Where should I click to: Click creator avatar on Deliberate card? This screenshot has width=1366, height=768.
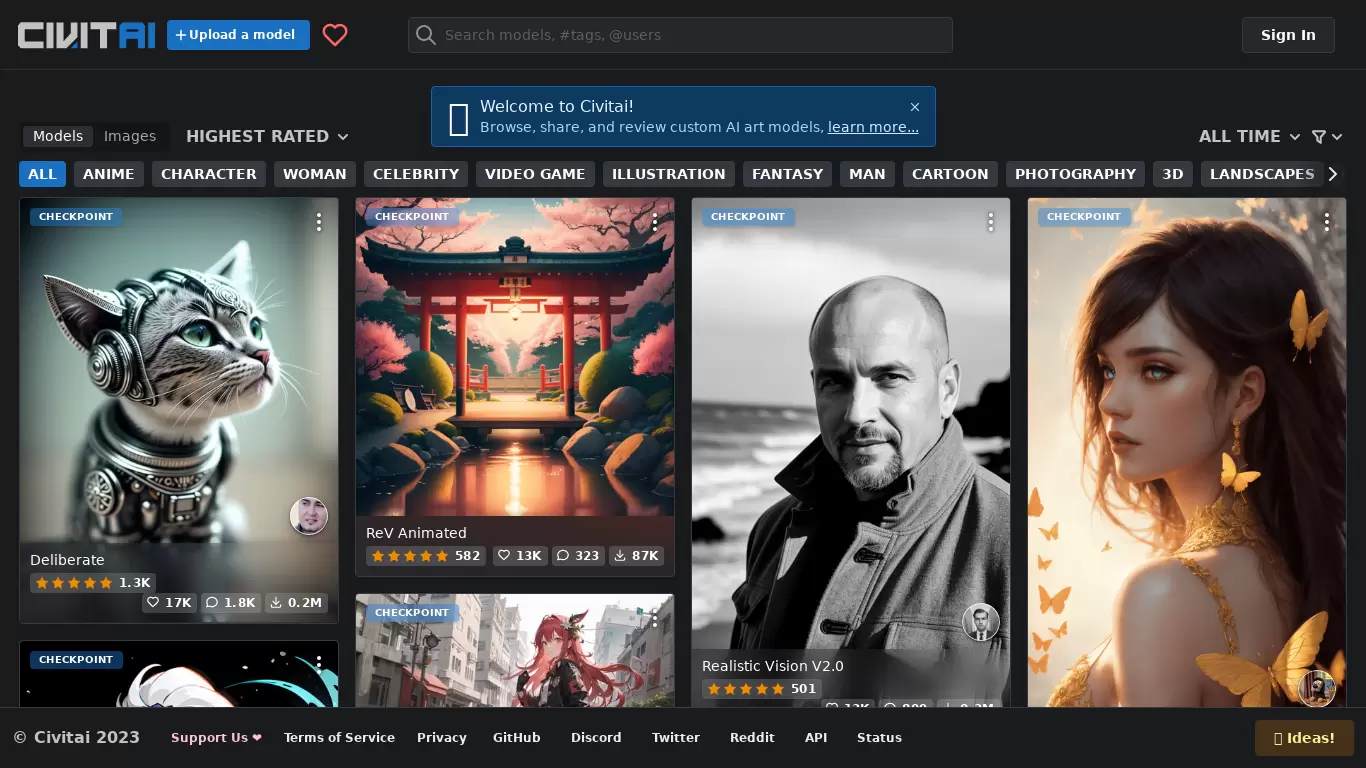[309, 516]
